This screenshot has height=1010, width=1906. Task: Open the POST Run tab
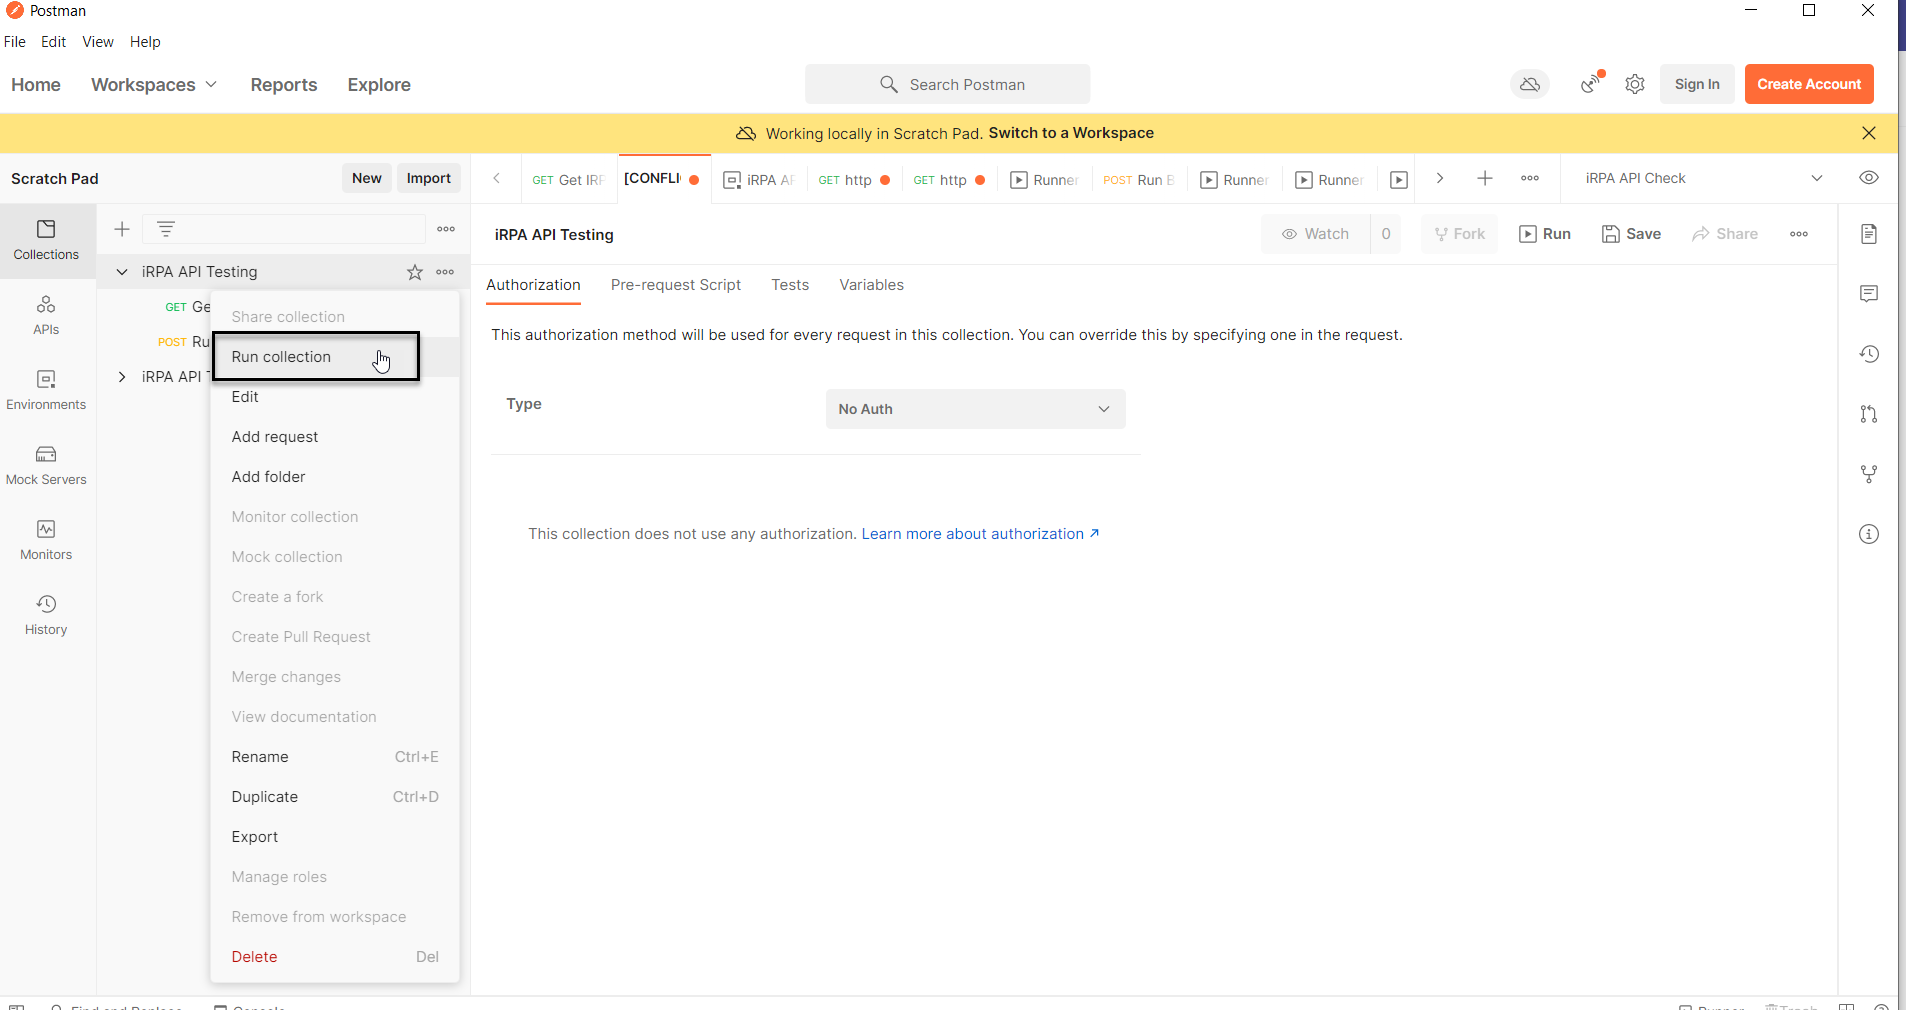pos(1138,180)
